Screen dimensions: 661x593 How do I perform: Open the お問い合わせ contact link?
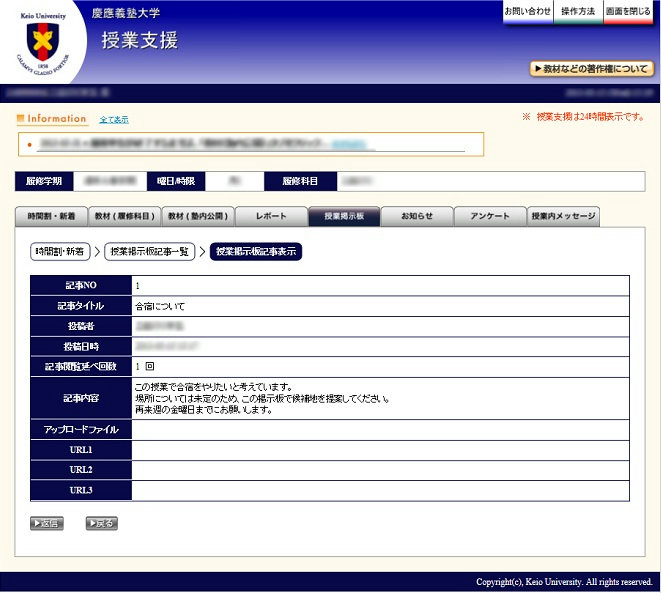(x=527, y=12)
